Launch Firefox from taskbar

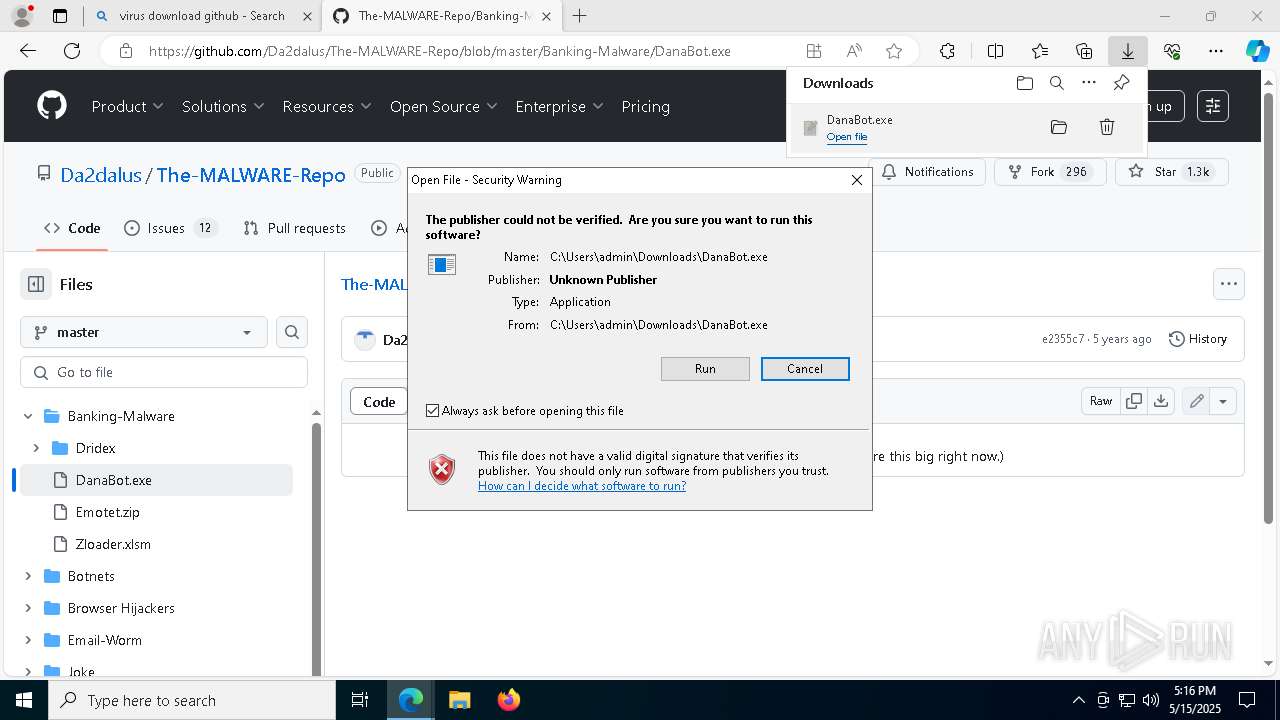[508, 700]
